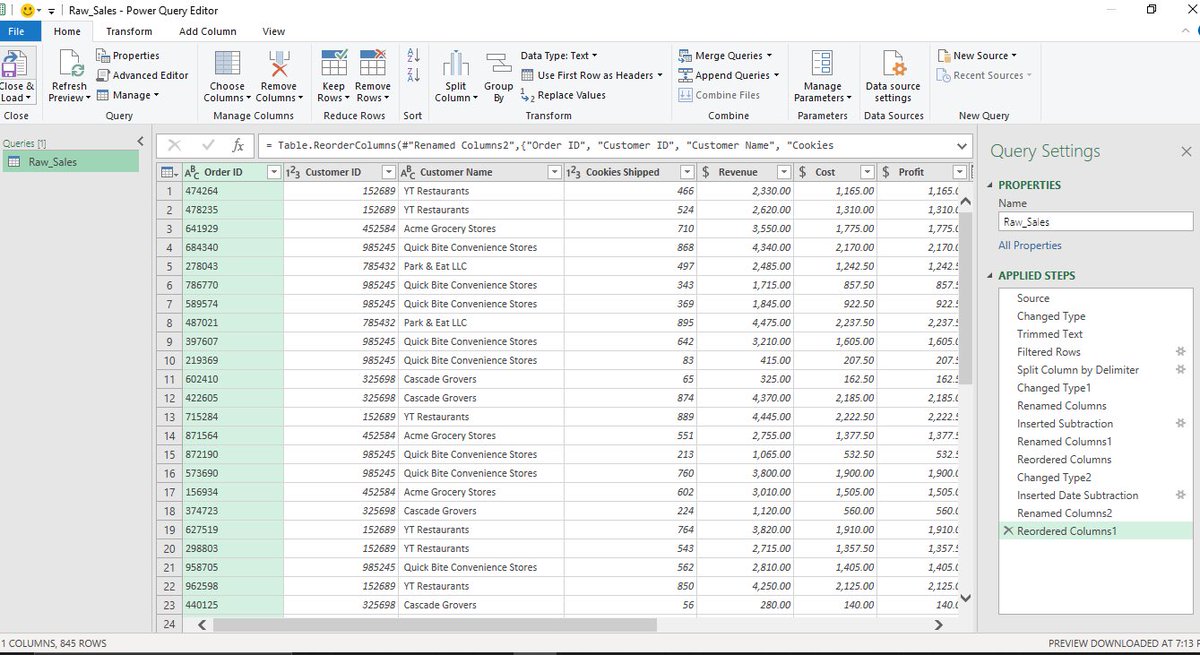The height and width of the screenshot is (655, 1200).
Task: Click the Refresh Preview icon
Action: coord(70,64)
